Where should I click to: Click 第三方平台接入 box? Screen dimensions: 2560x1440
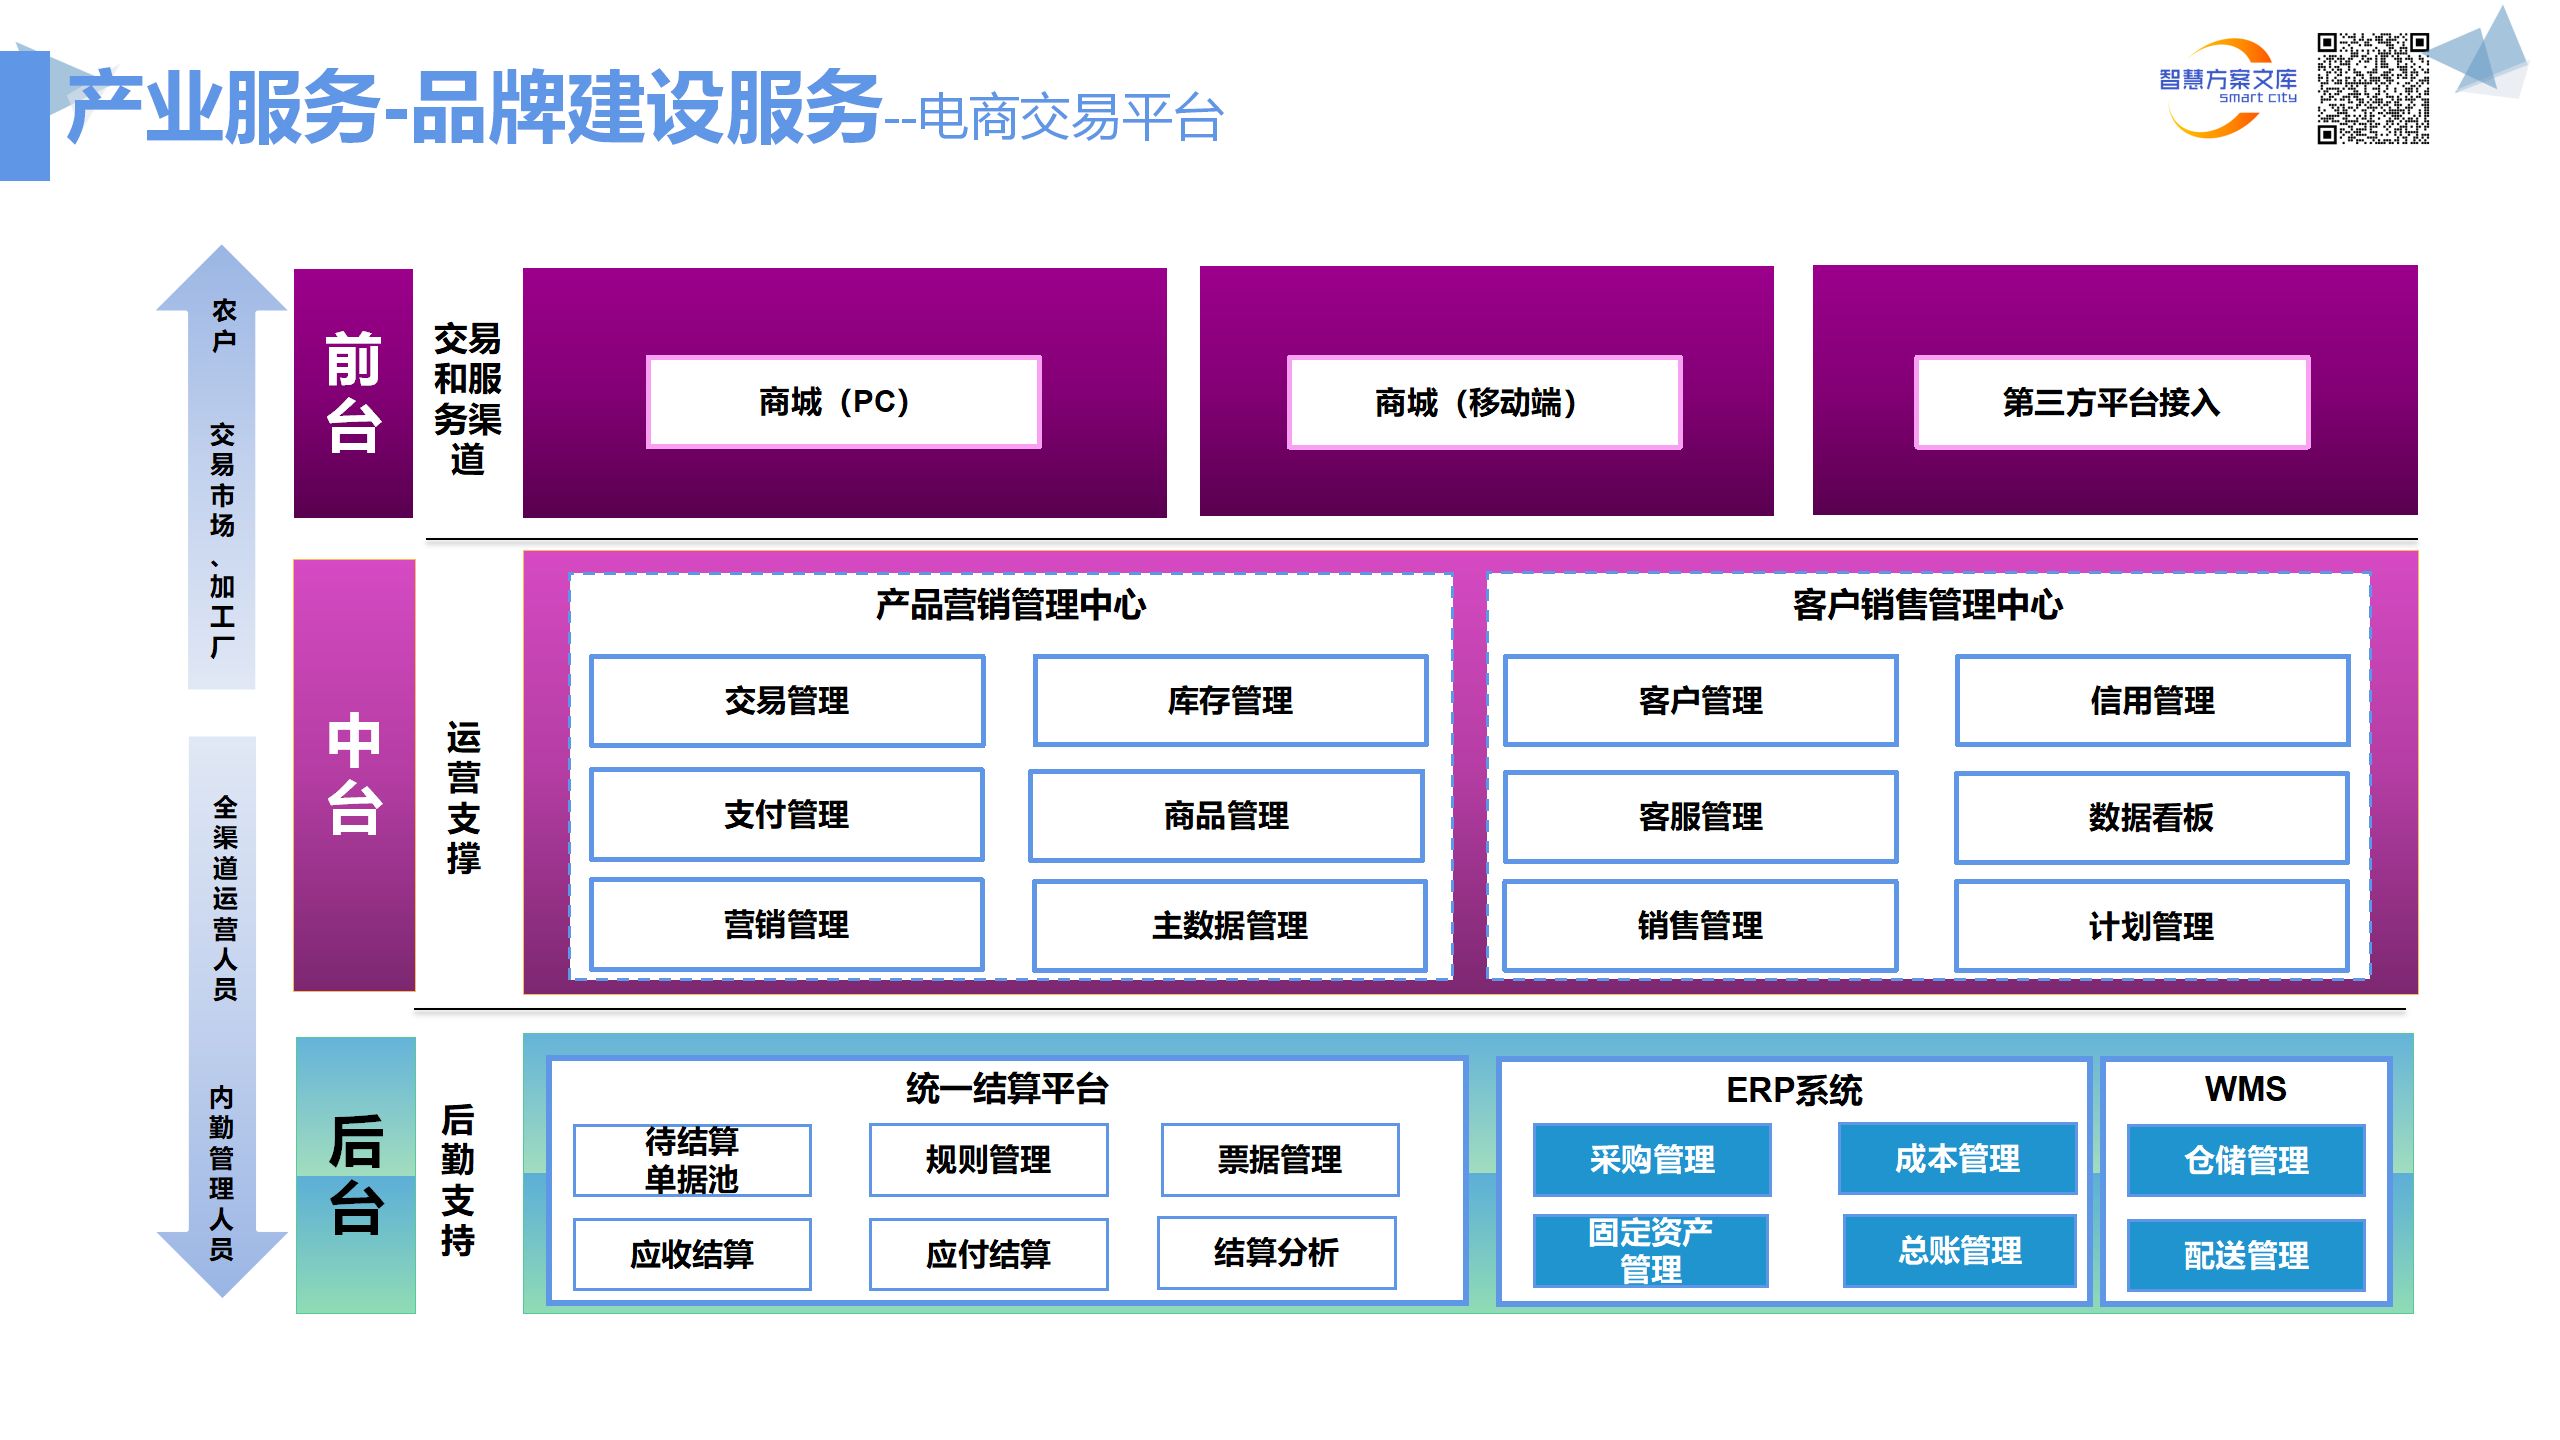2111,403
